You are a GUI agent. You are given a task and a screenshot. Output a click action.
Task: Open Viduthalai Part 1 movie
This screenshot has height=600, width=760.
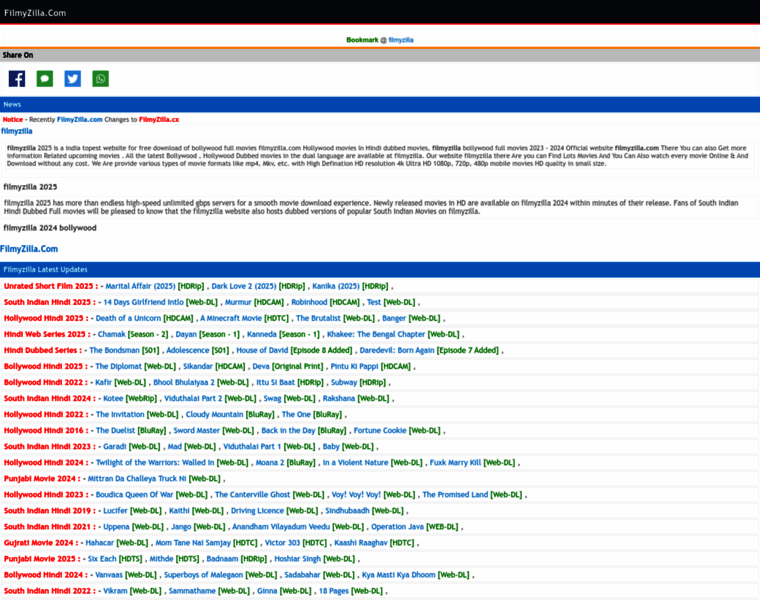click(252, 446)
